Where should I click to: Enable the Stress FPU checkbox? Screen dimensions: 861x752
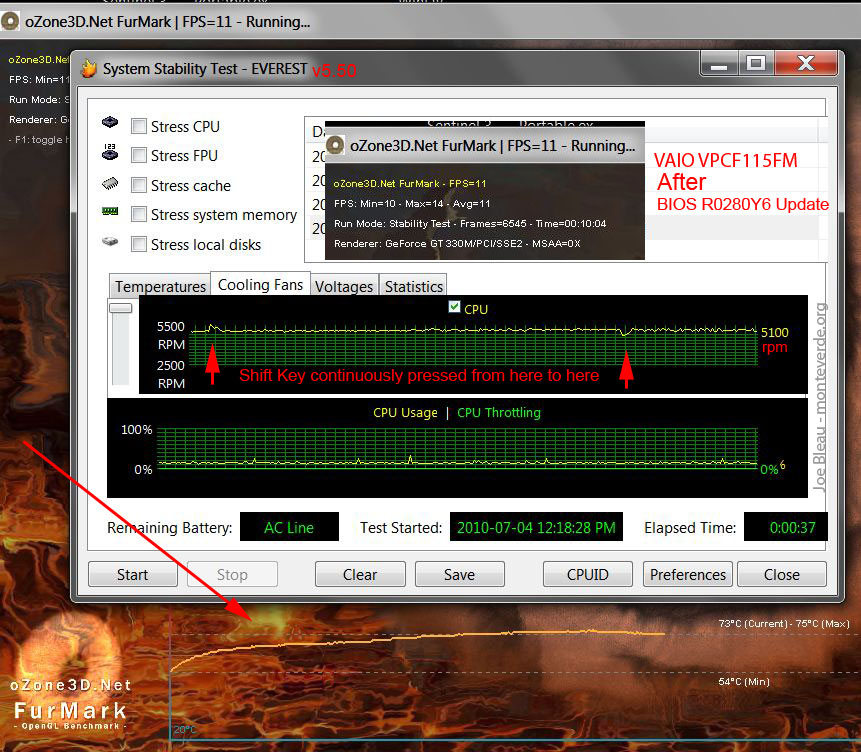pos(139,155)
